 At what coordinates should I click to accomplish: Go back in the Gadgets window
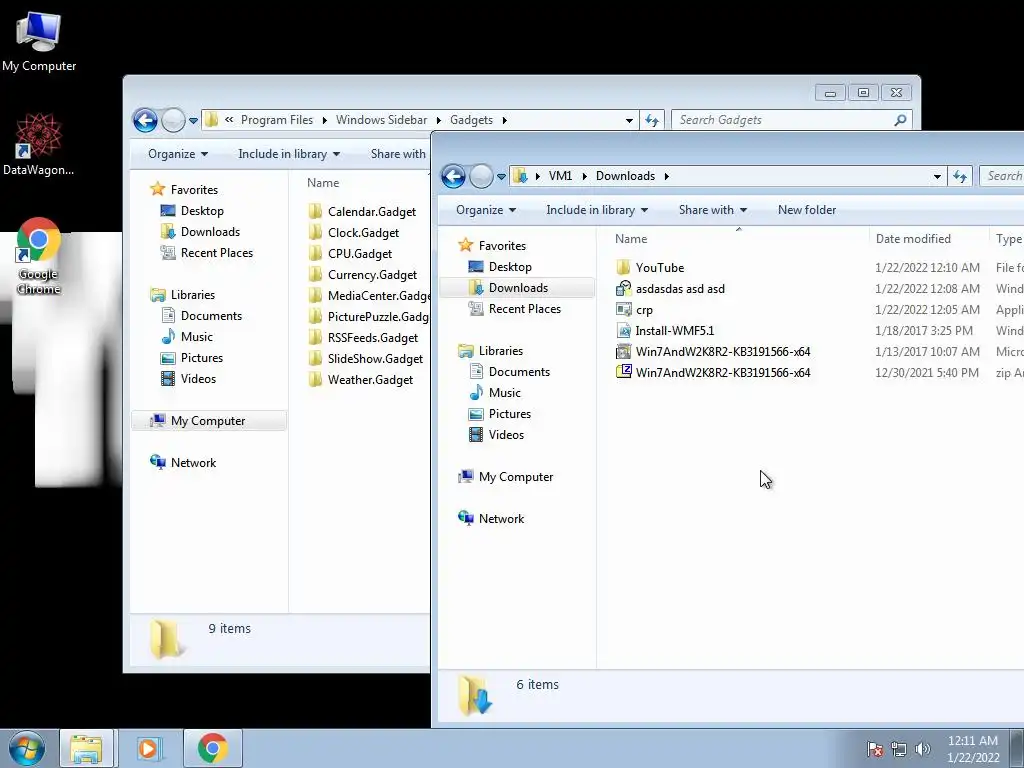click(x=145, y=120)
